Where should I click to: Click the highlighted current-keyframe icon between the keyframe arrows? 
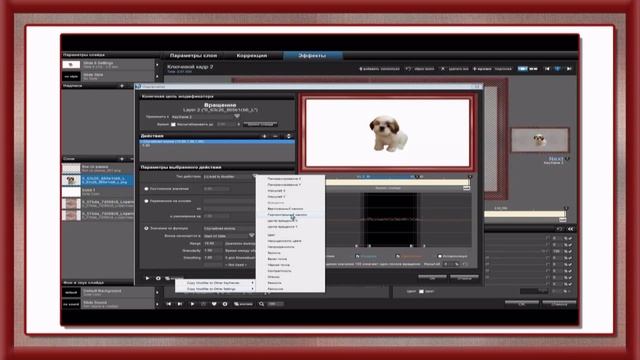click(x=558, y=69)
